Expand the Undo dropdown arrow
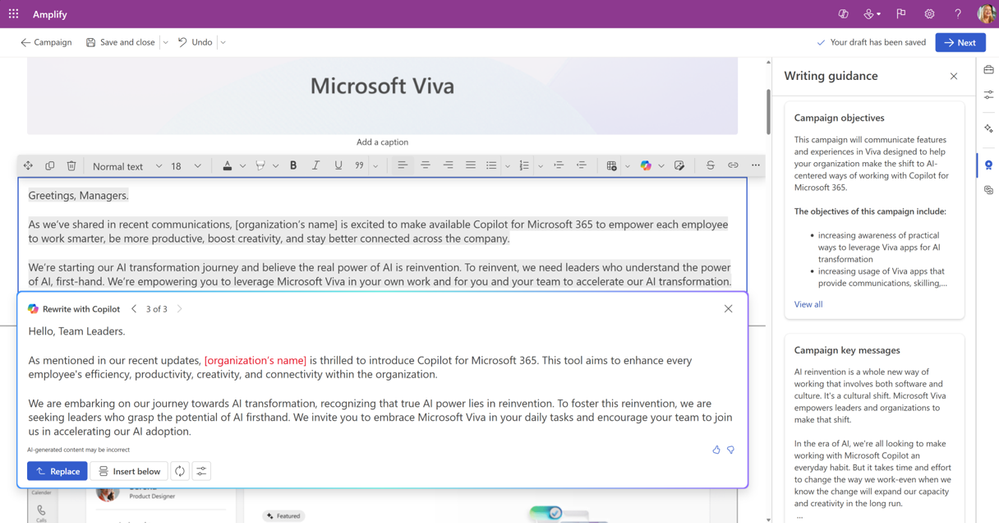The height and width of the screenshot is (523, 999). pyautogui.click(x=223, y=43)
